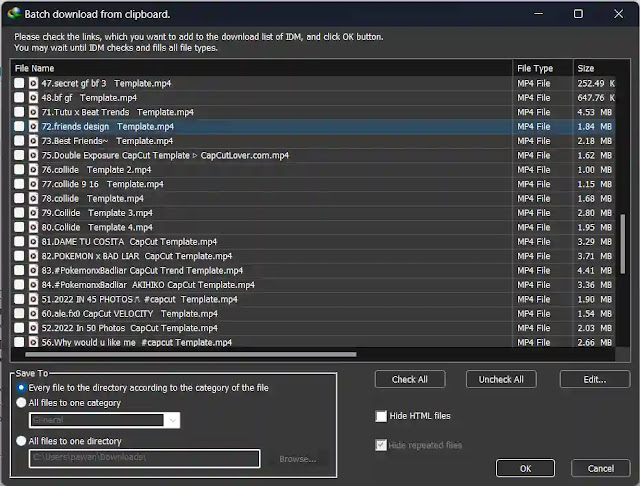Viewport: 640px width, 486px height.
Task: Check the box for 60.ale.fx0 CapCut VELOCITY
Action: click(19, 313)
